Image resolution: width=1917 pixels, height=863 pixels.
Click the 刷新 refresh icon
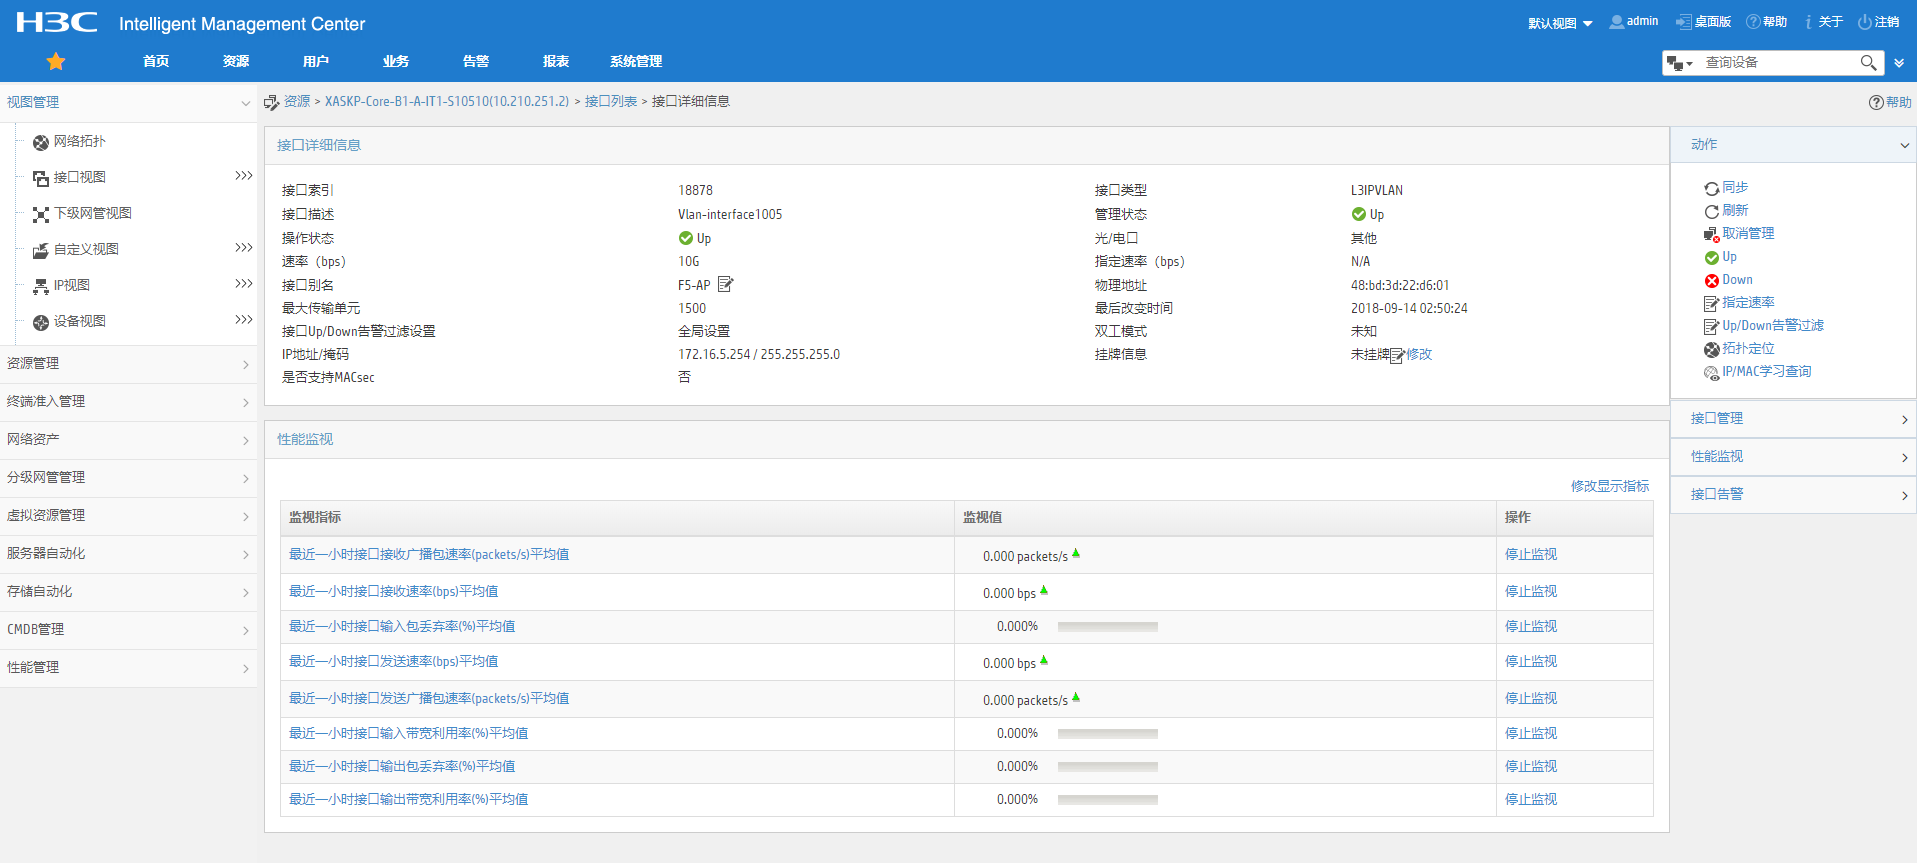(1711, 211)
